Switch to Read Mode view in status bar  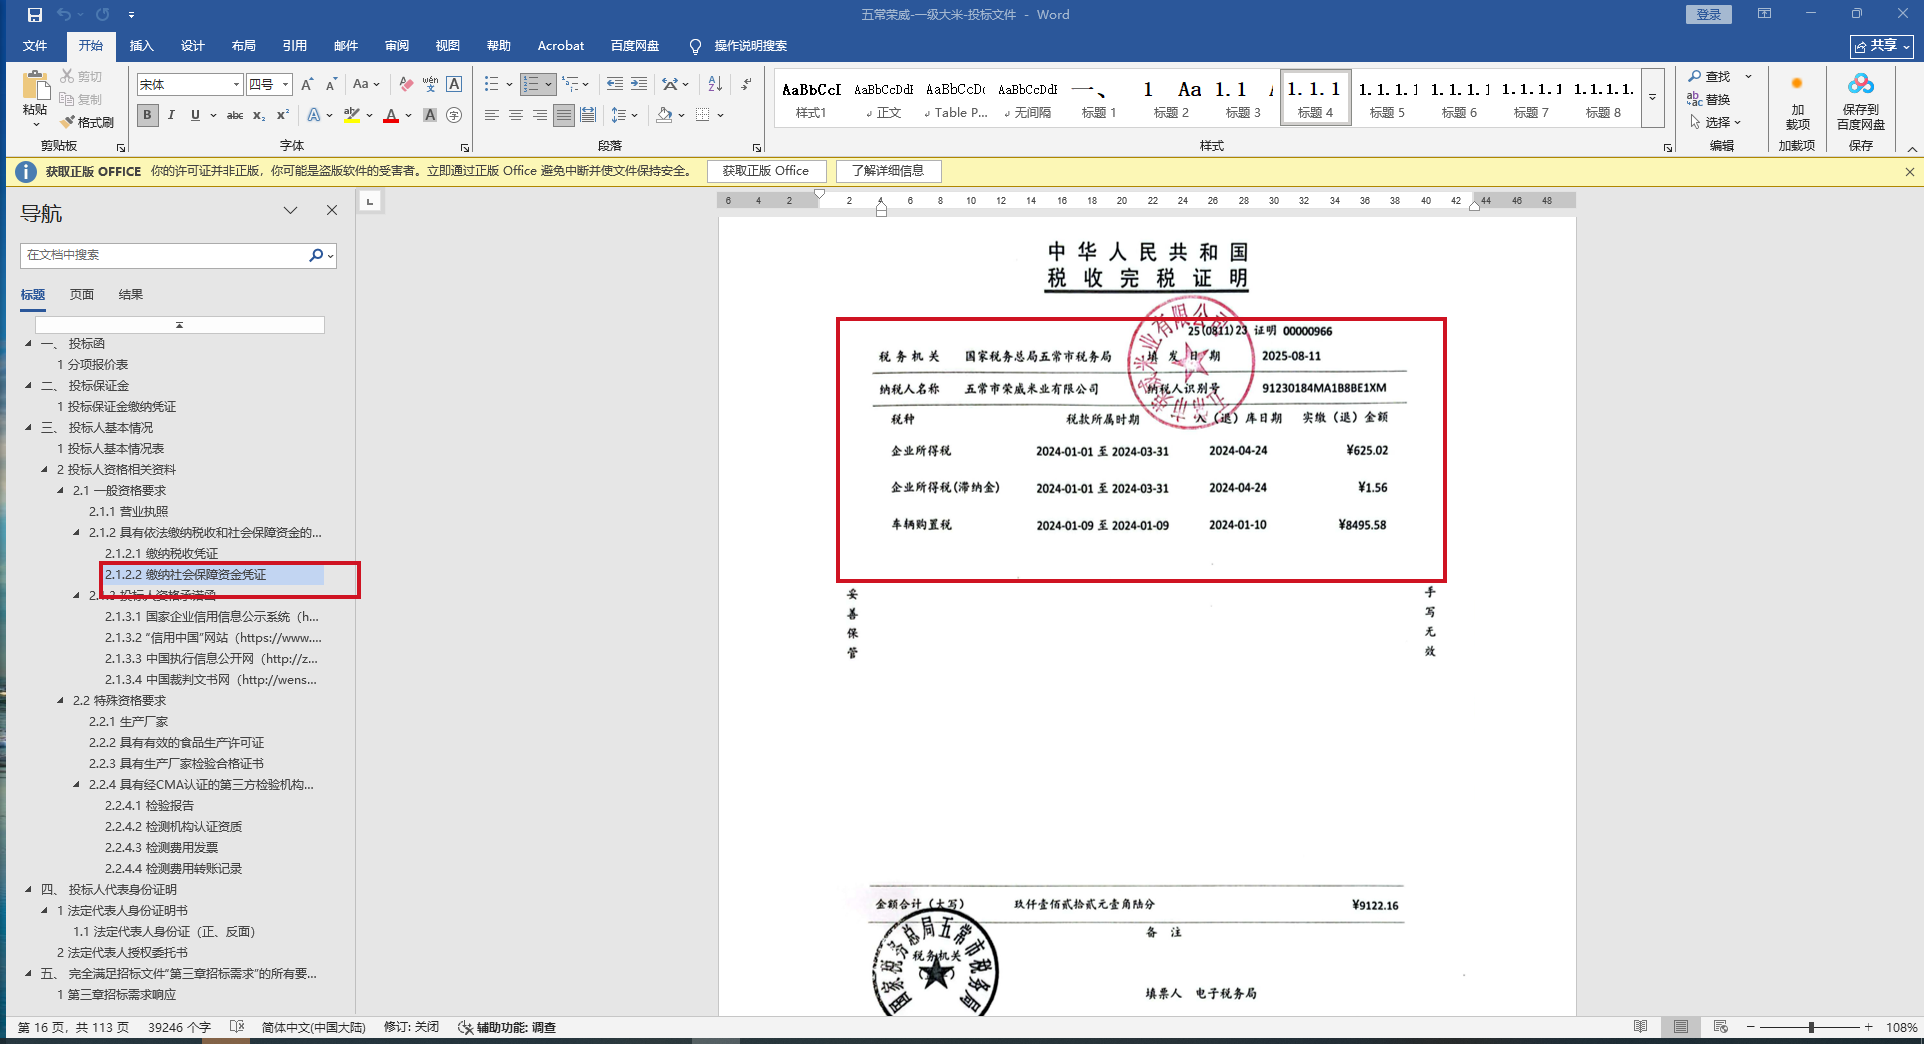click(1641, 1027)
